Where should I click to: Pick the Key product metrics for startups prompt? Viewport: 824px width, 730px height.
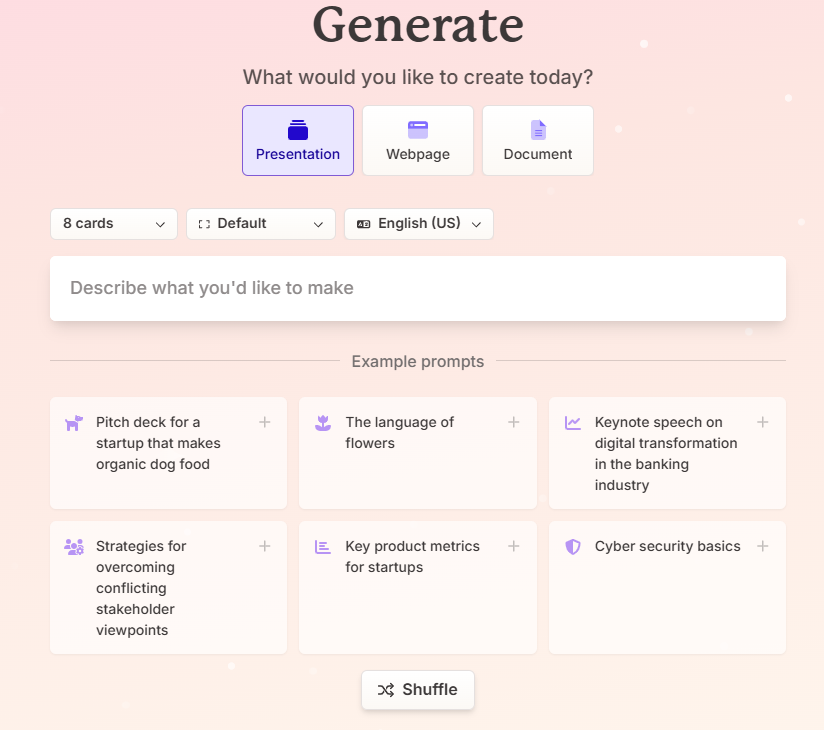pos(412,557)
